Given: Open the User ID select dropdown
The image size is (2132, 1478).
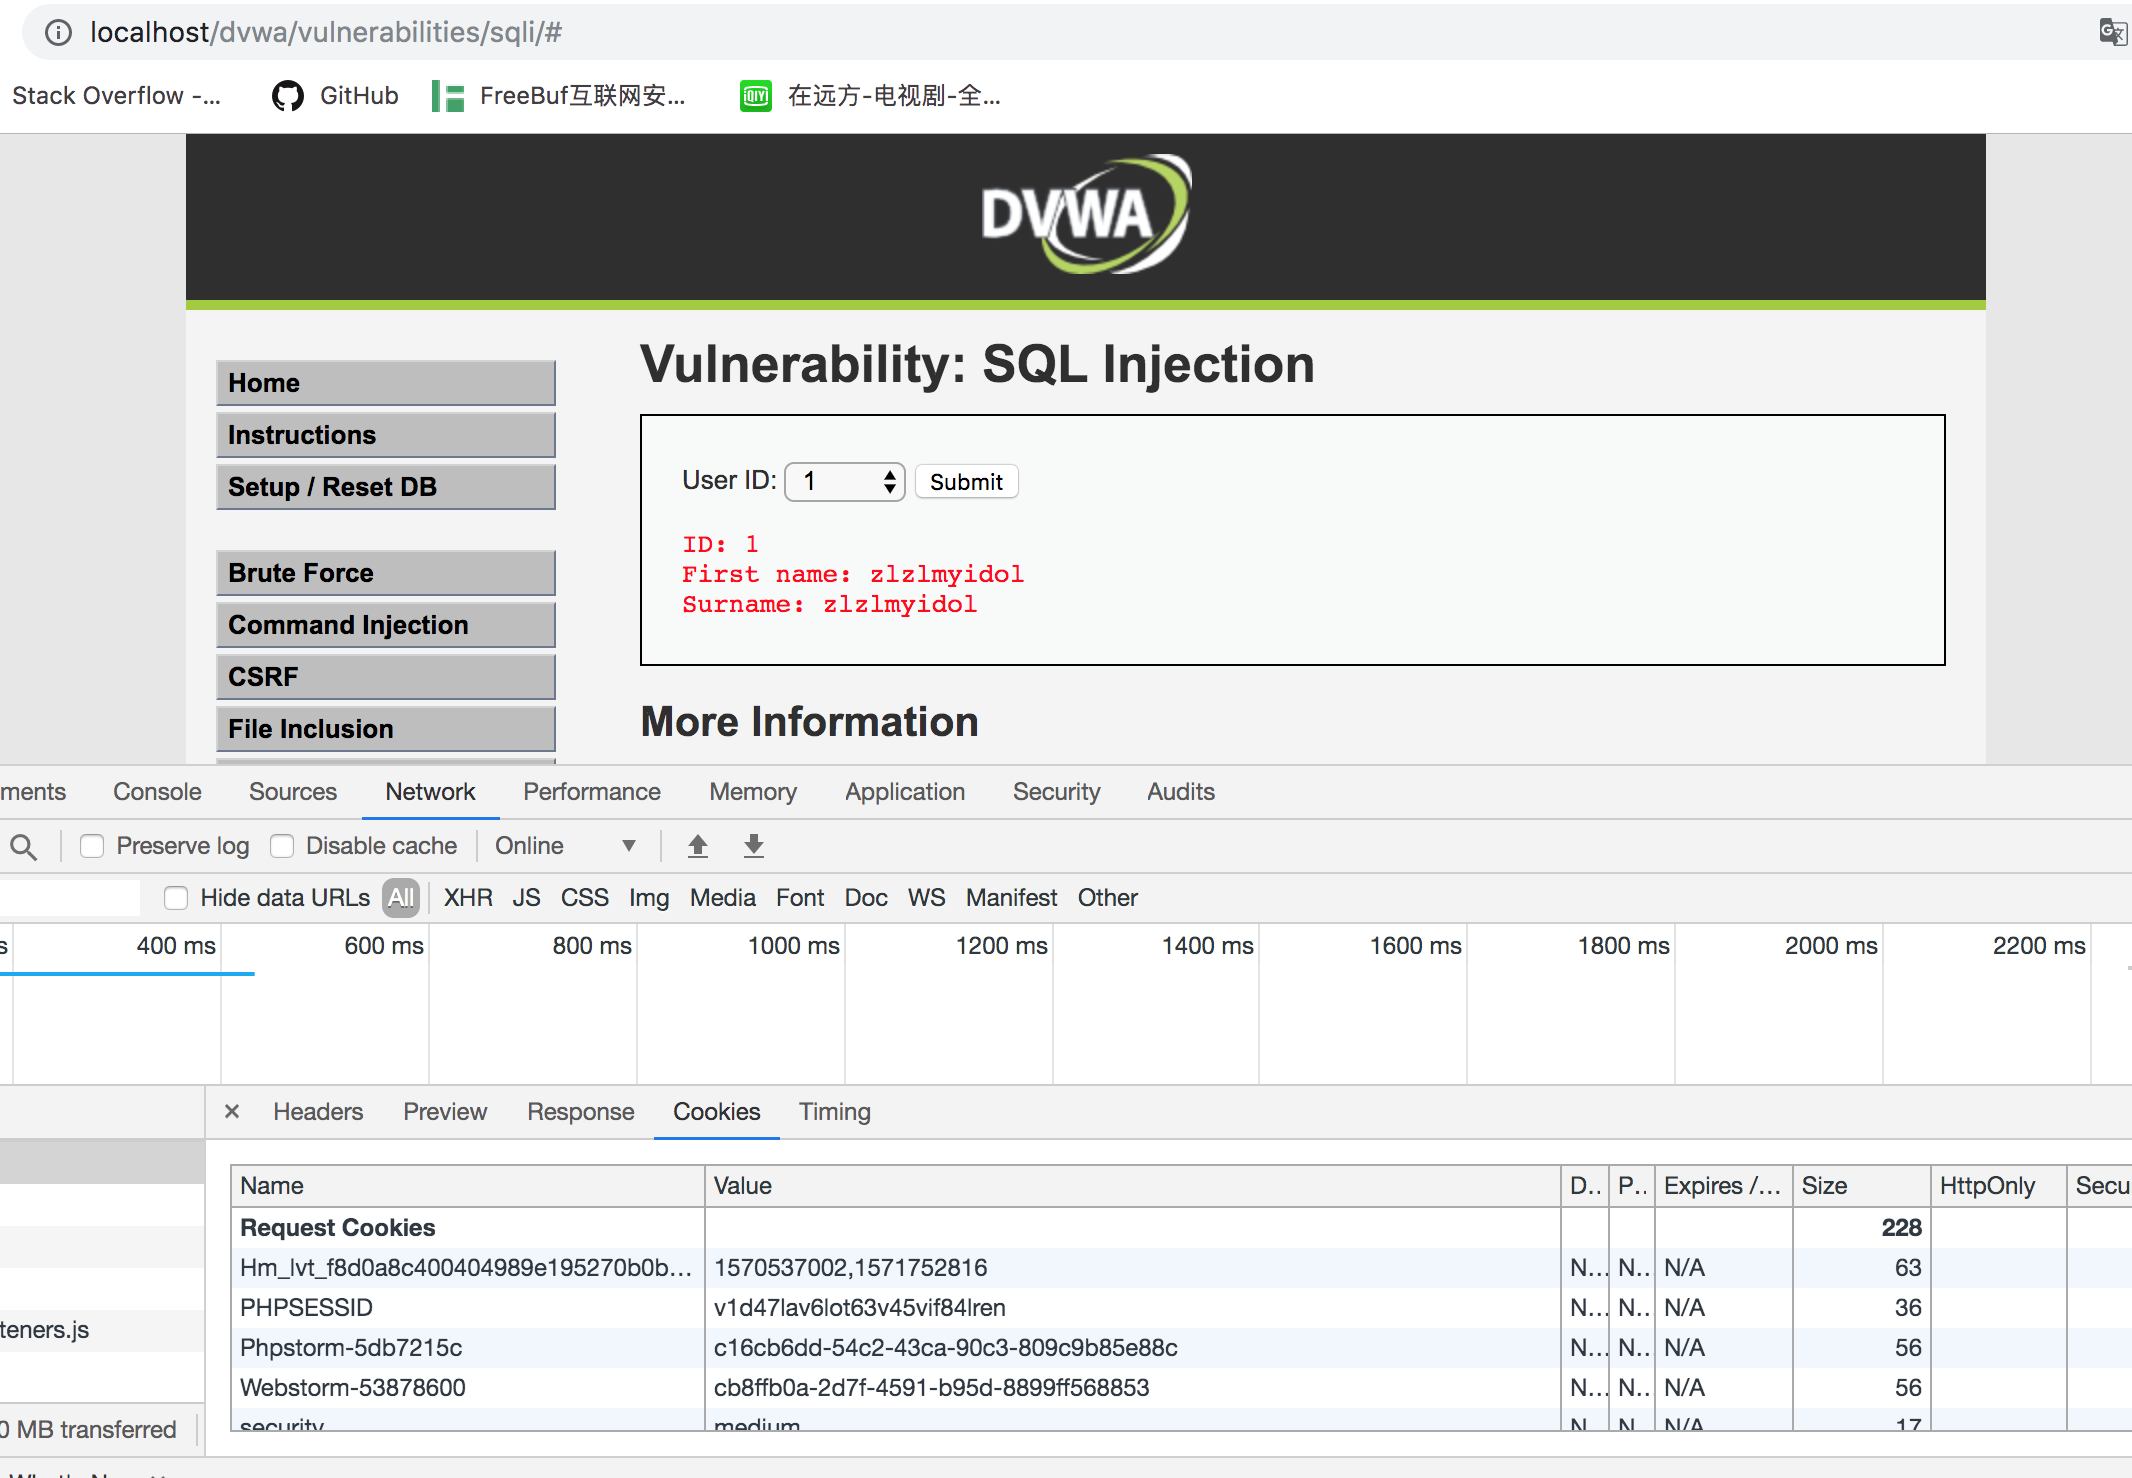Looking at the screenshot, I should click(x=845, y=482).
